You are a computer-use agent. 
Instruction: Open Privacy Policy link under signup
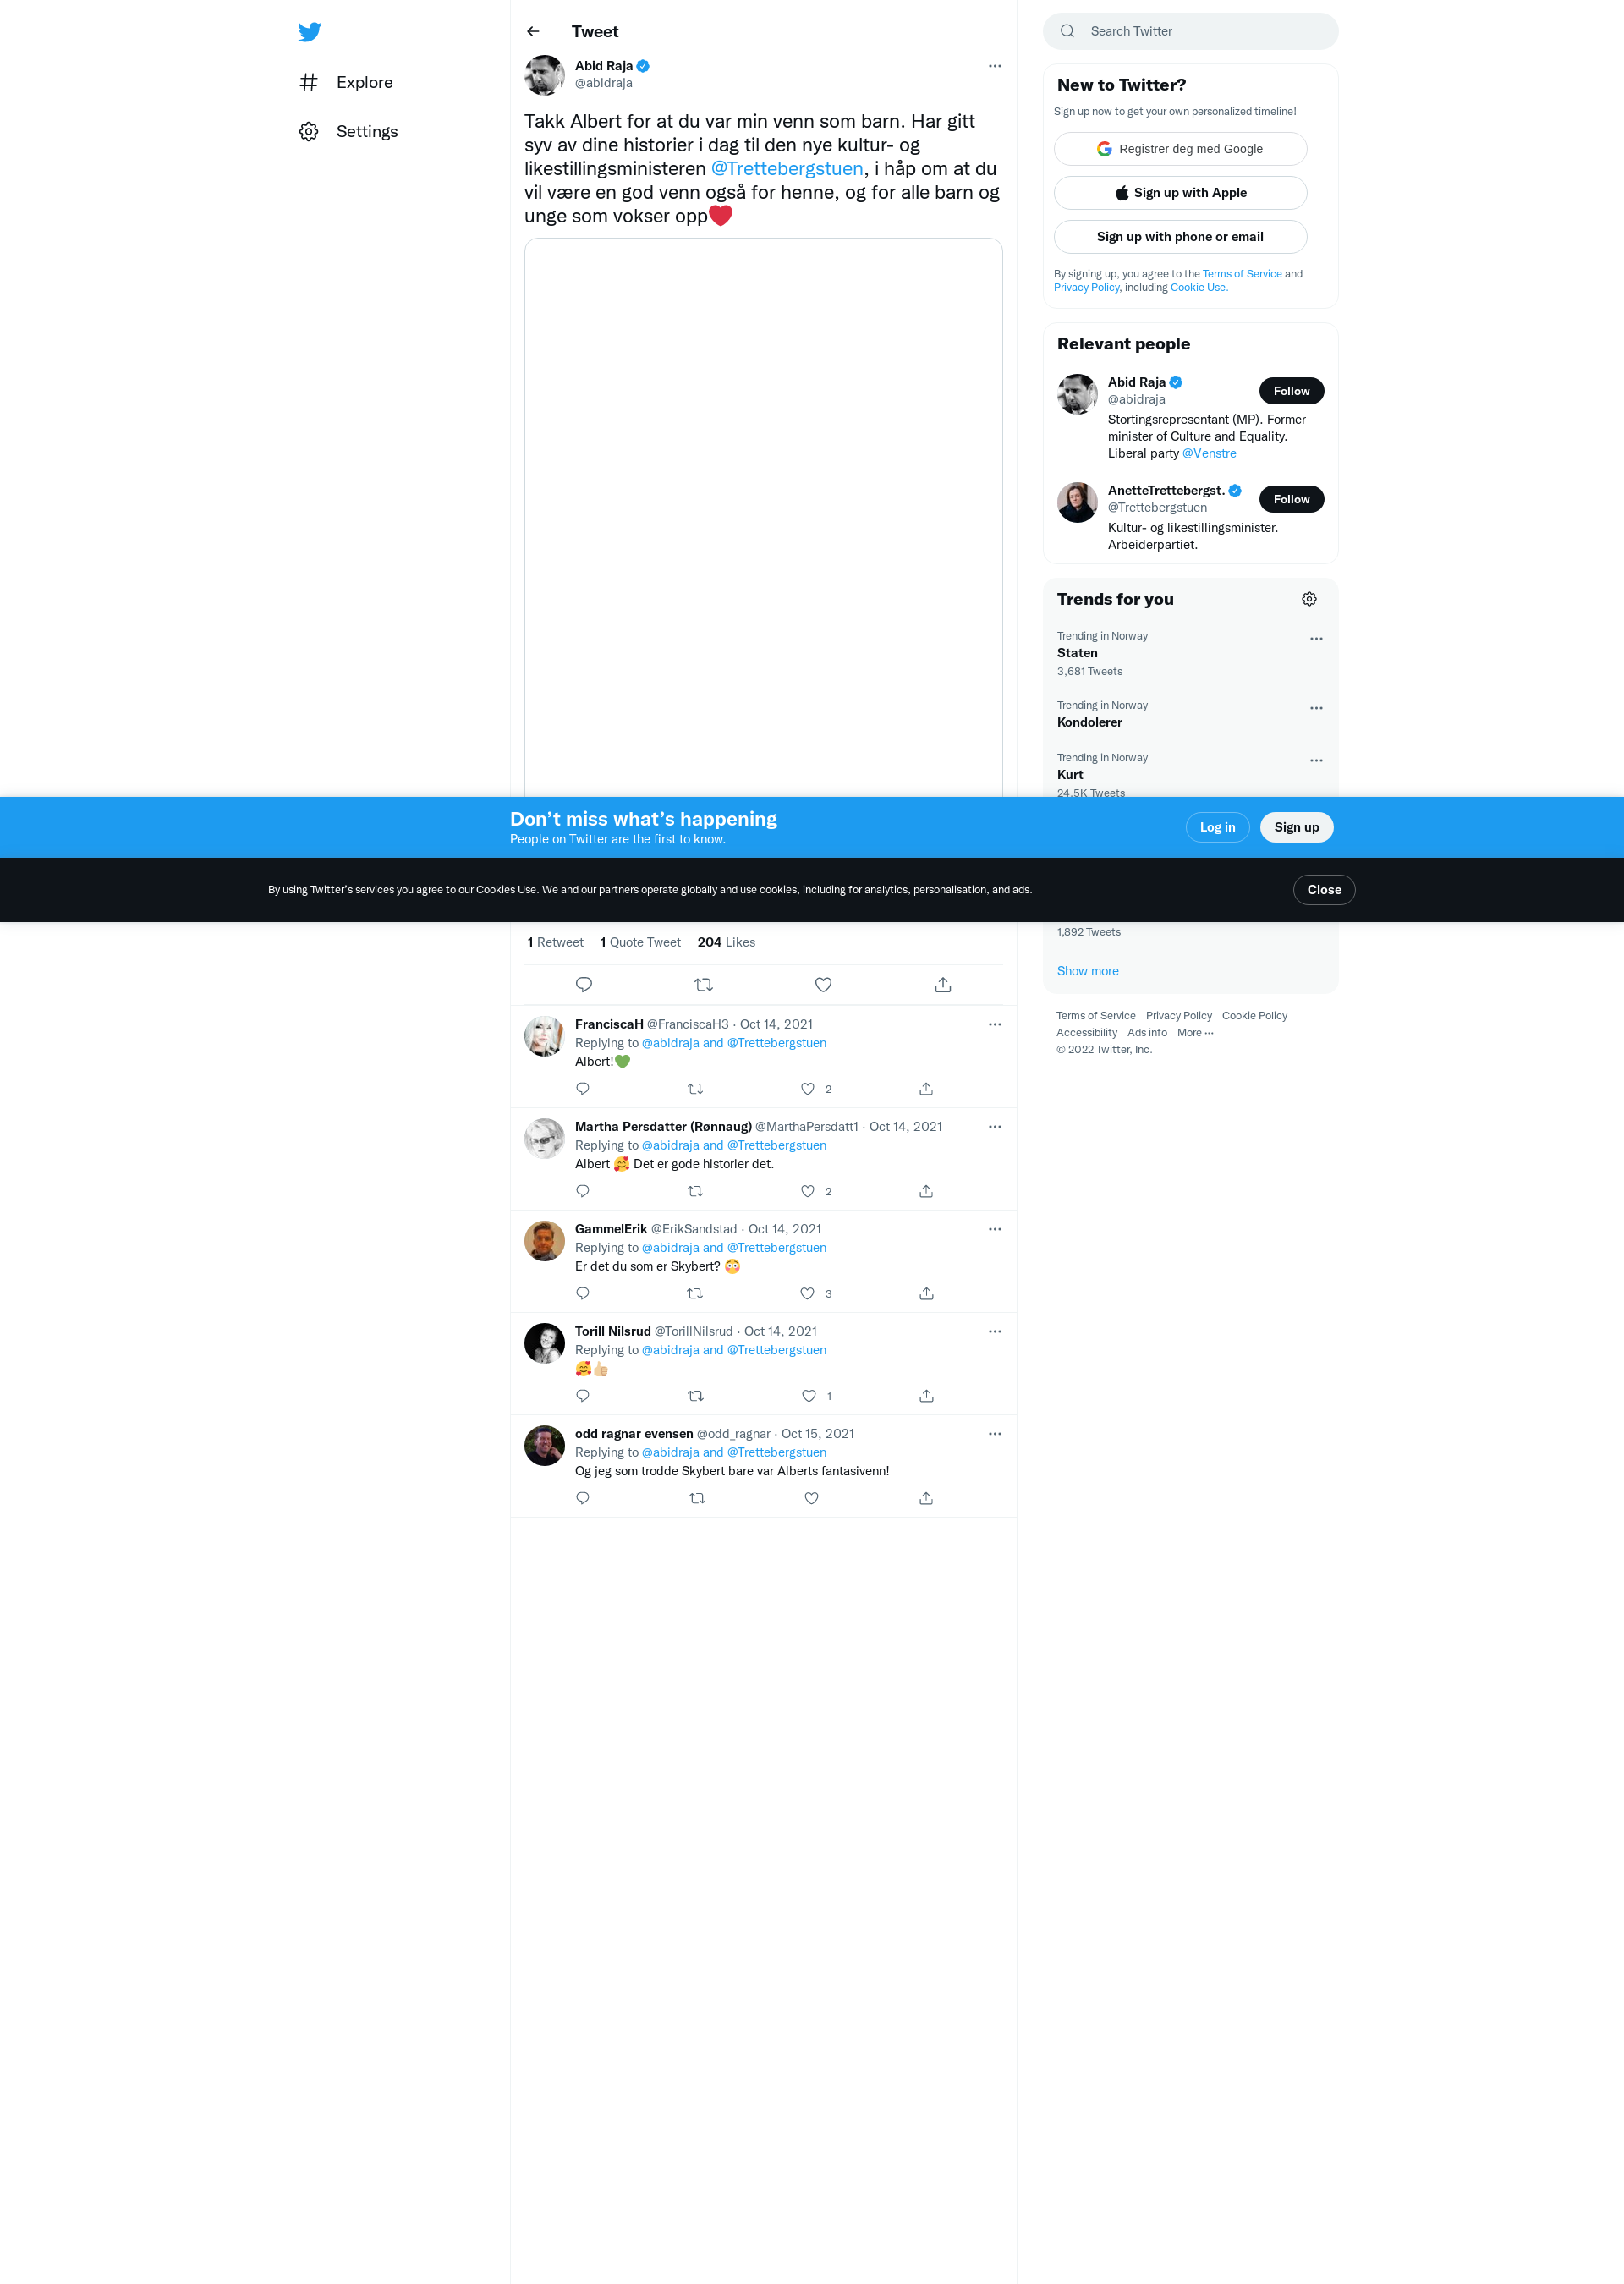pos(1086,288)
